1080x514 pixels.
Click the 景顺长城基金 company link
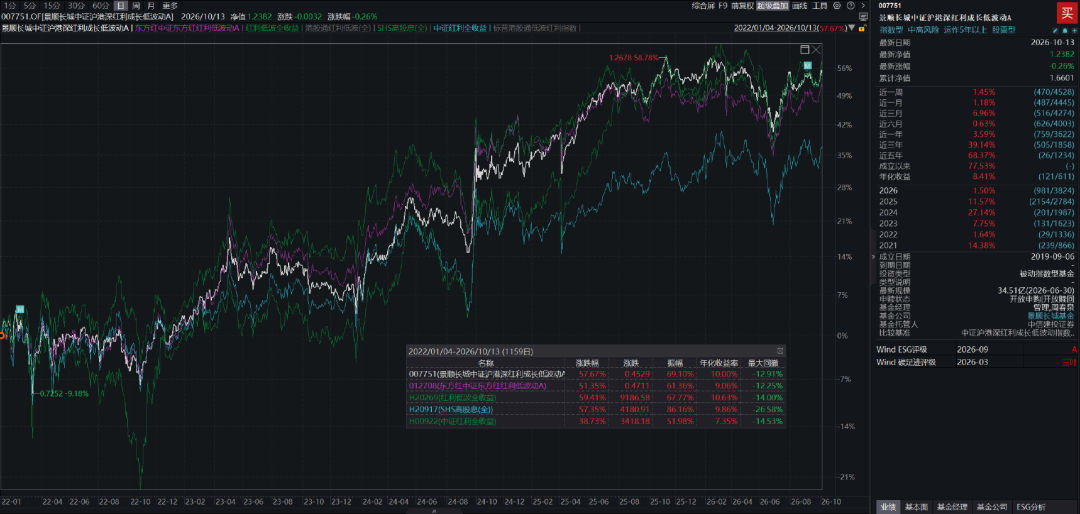[x=1050, y=315]
